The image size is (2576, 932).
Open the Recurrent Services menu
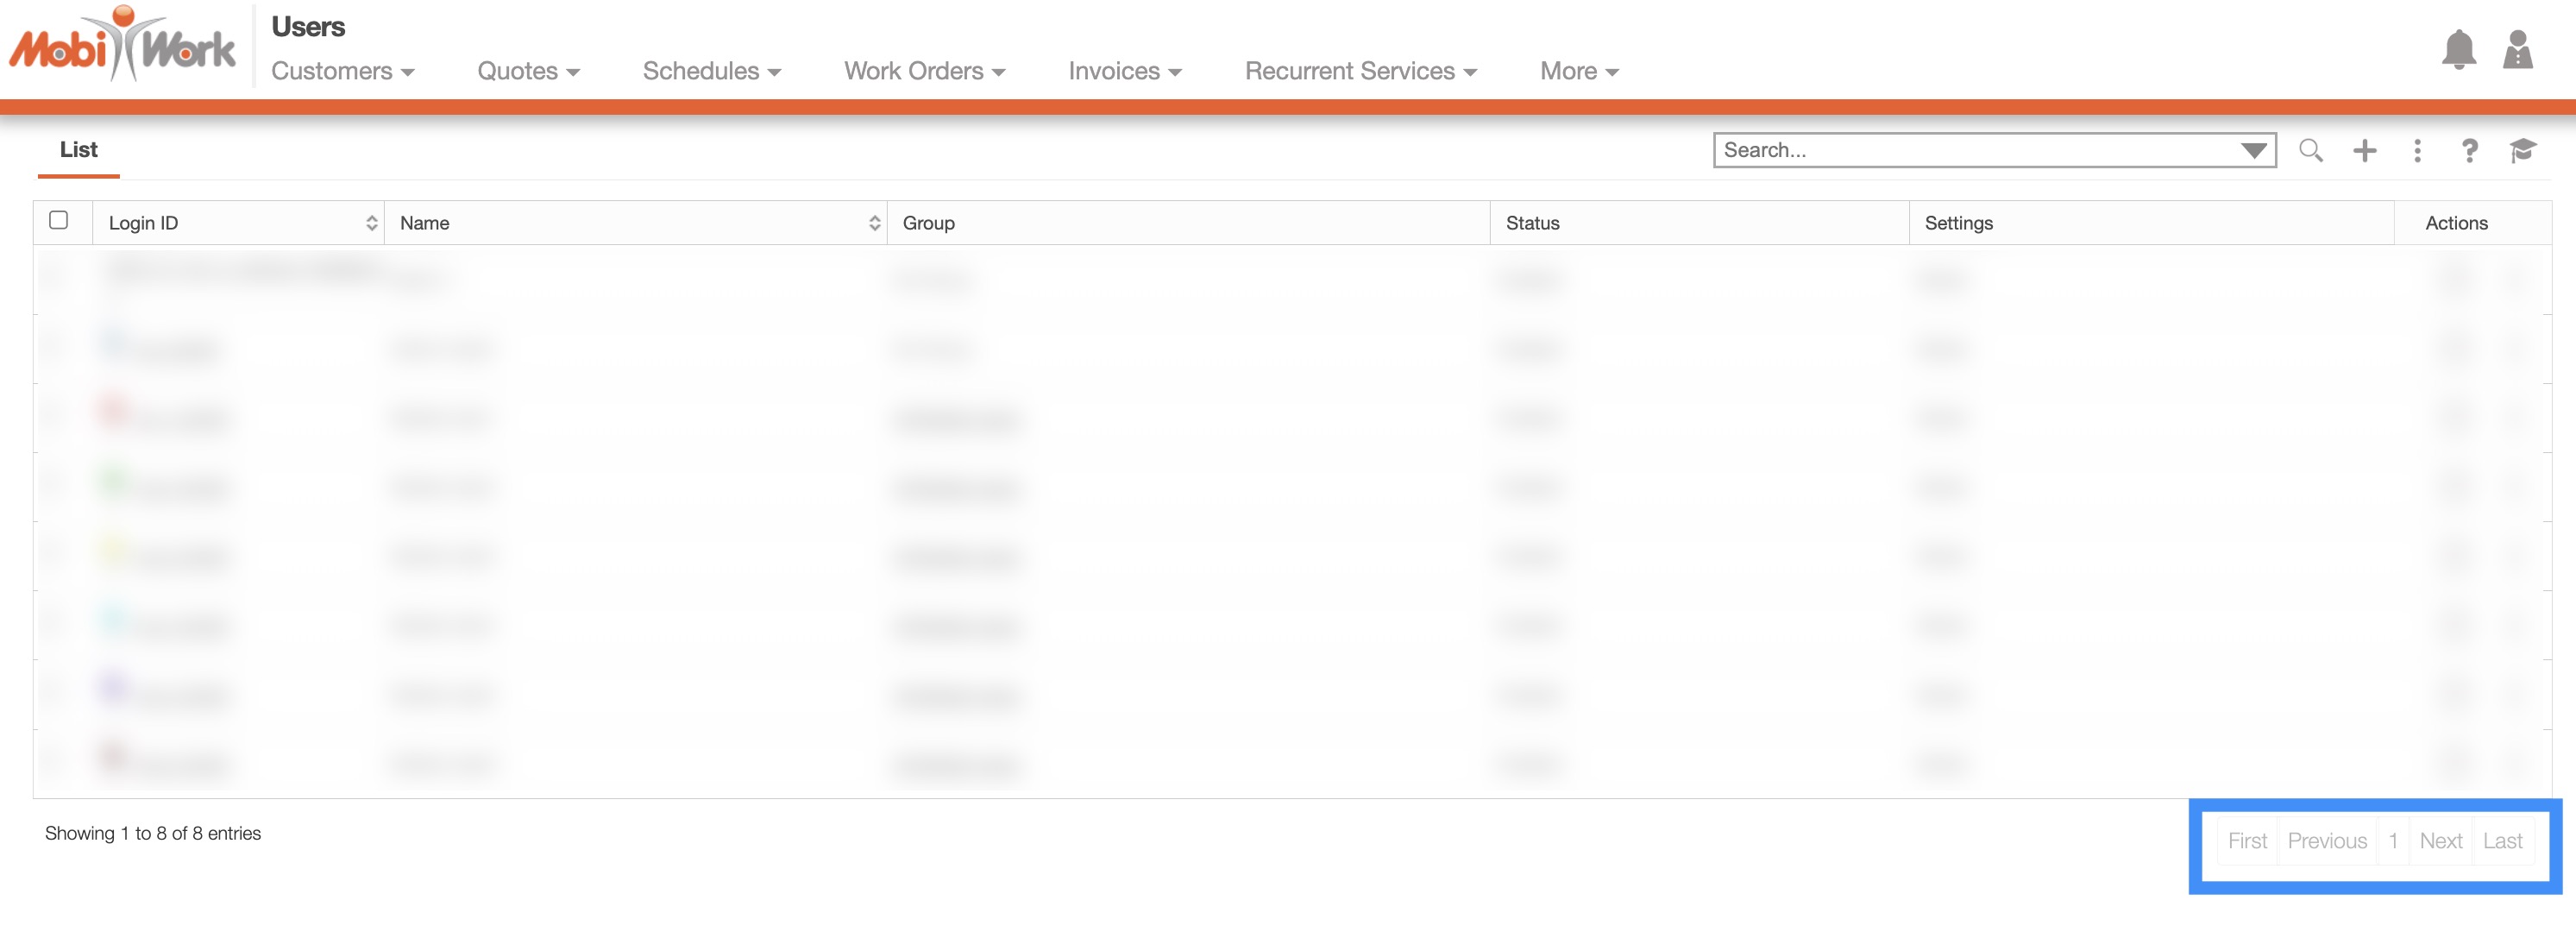pyautogui.click(x=1360, y=71)
